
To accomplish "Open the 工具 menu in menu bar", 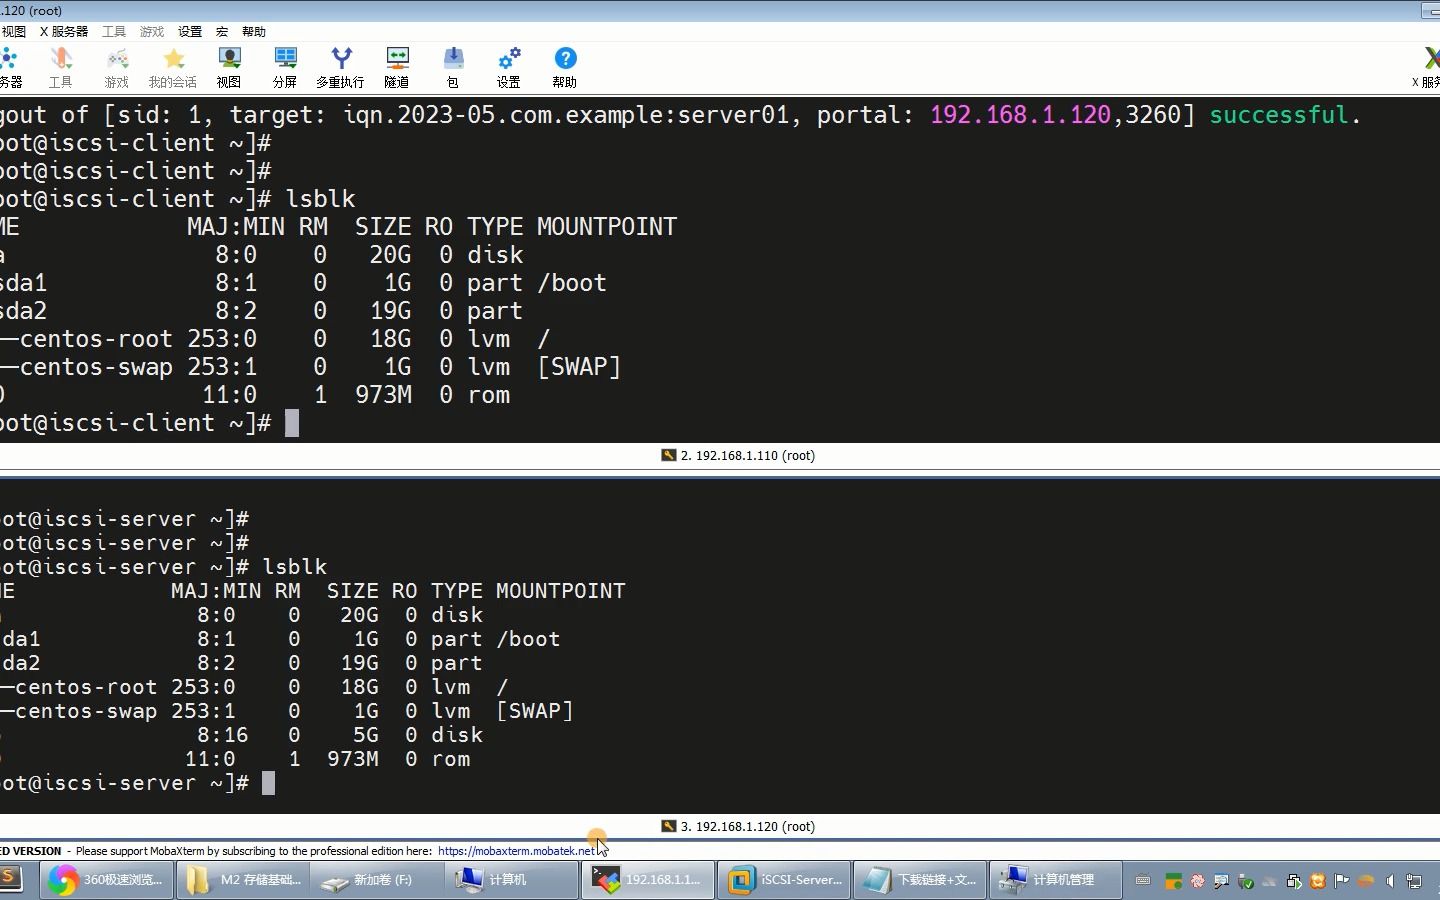I will 114,32.
